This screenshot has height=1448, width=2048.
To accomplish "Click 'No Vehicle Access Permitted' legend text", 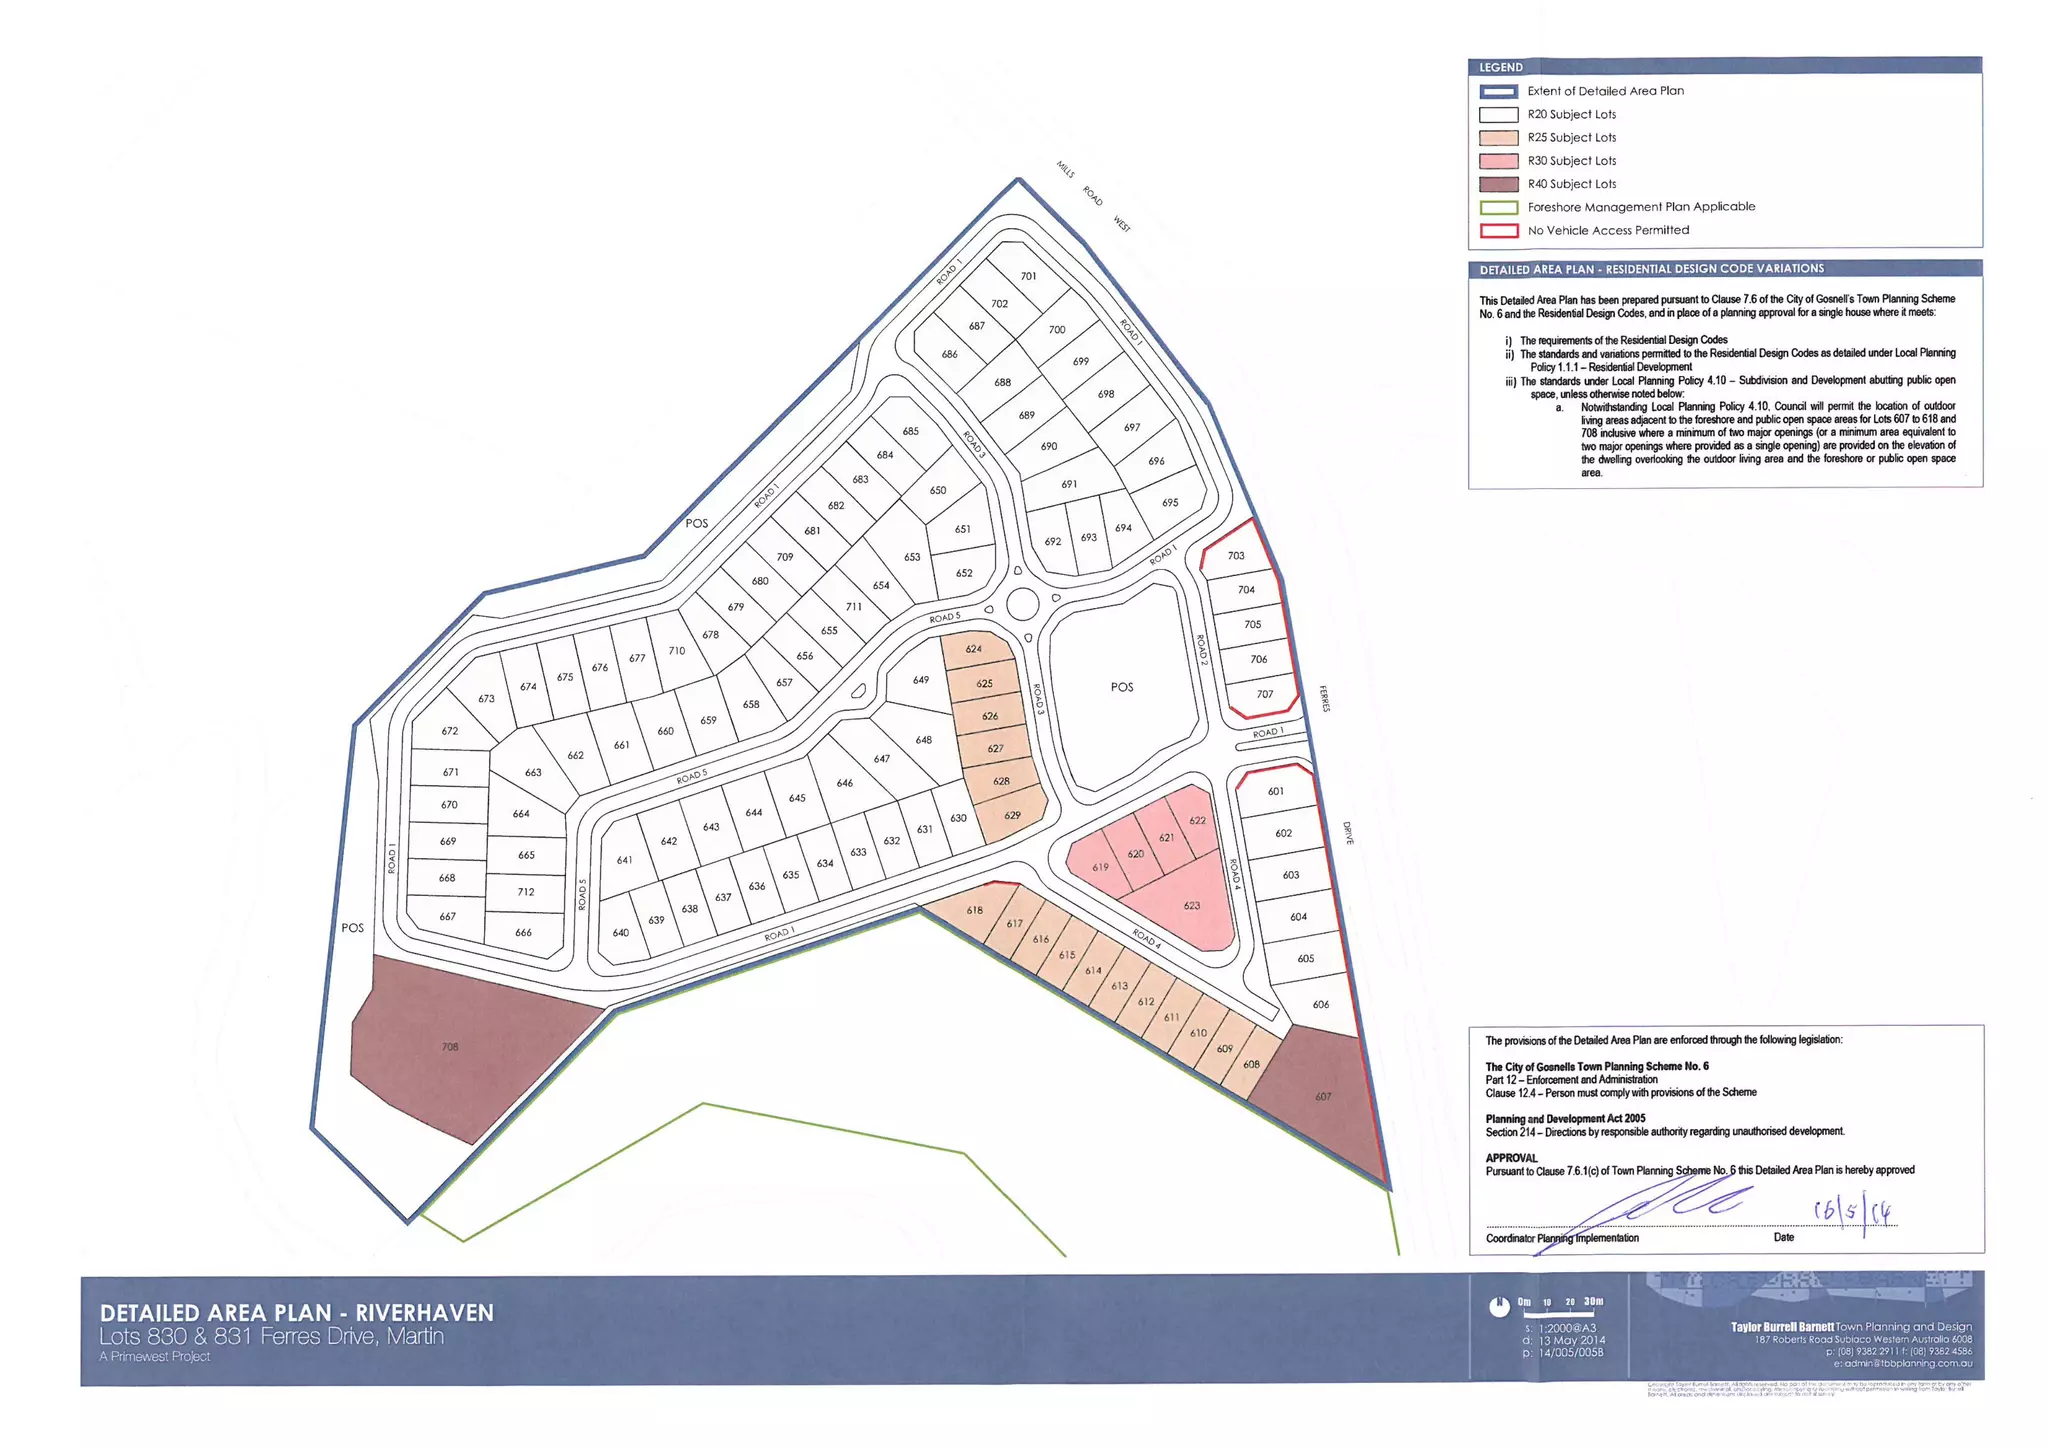I will (x=1608, y=230).
